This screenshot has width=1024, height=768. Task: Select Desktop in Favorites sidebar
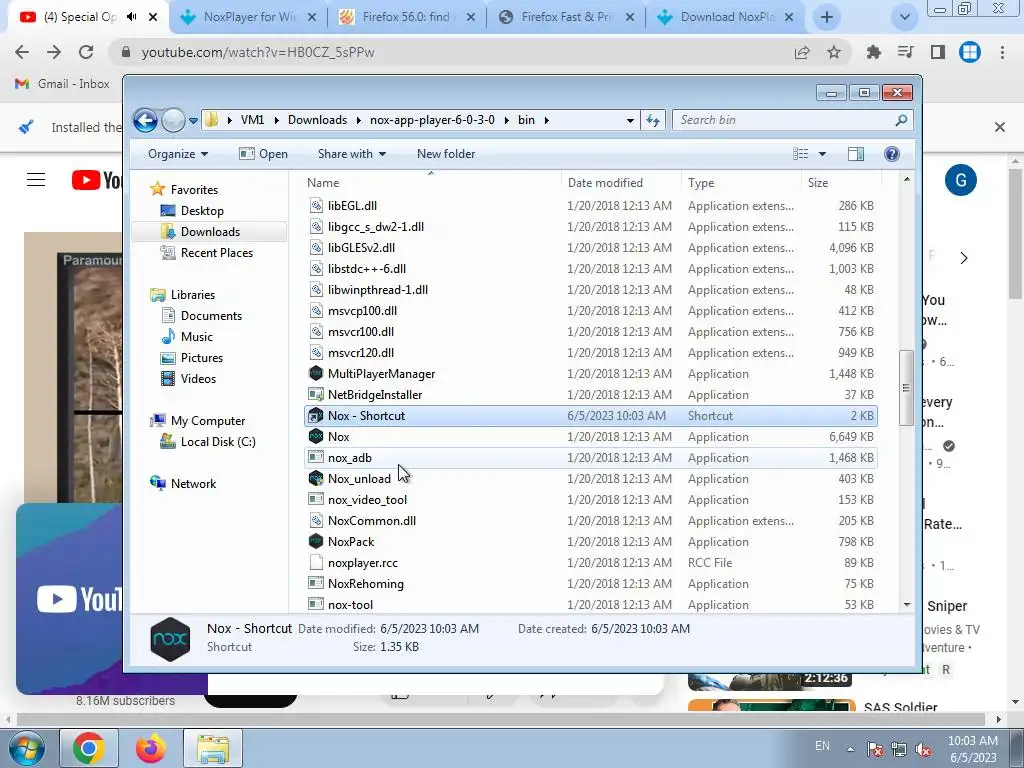point(202,211)
